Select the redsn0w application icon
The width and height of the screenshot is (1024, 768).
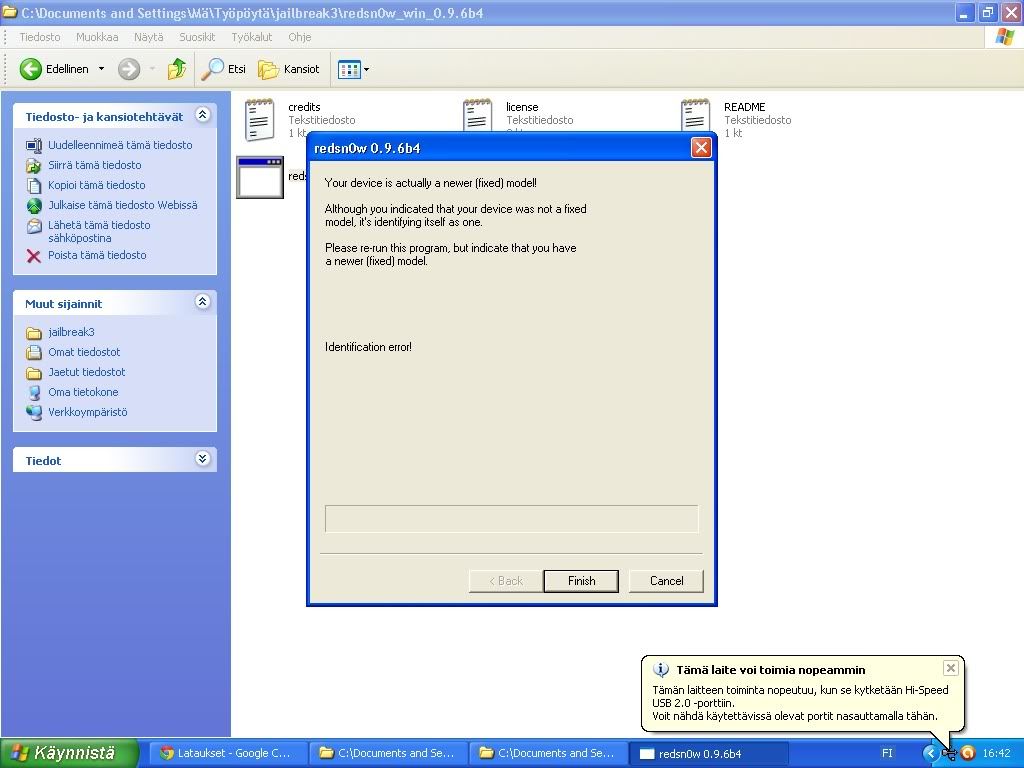(260, 177)
